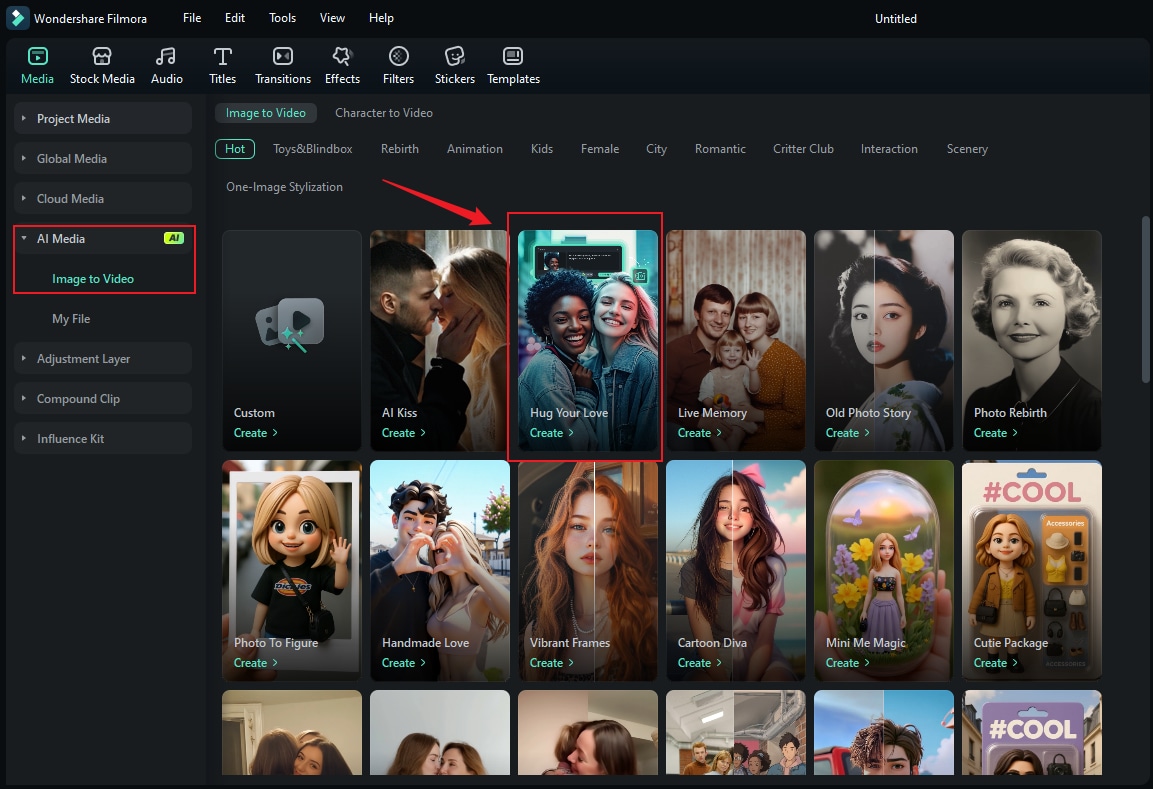The image size is (1153, 789).
Task: Open the Templates panel
Action: point(513,65)
